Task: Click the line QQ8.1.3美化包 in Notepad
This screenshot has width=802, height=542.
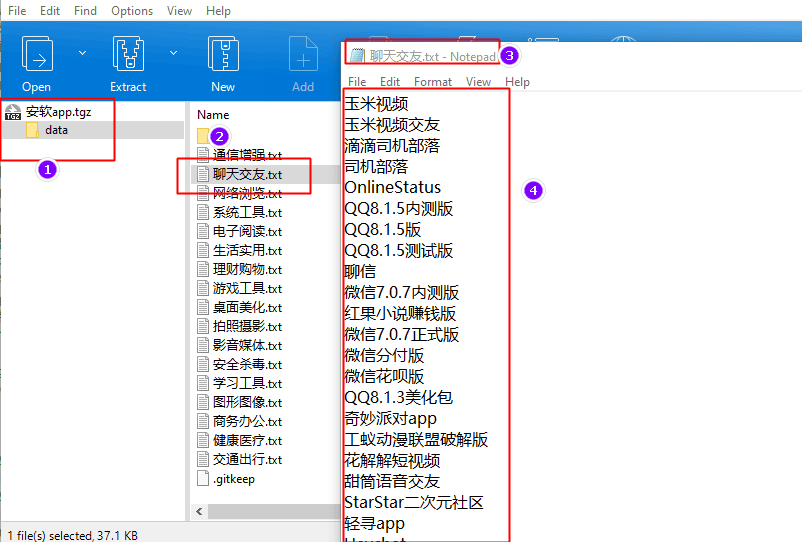Action: point(398,397)
